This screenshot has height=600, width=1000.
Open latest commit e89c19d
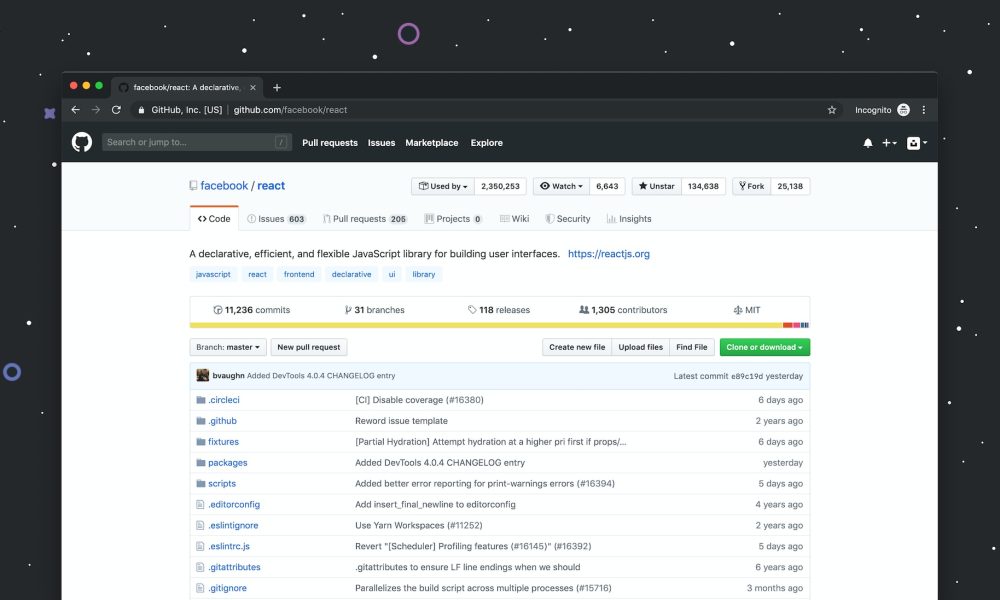coord(746,376)
